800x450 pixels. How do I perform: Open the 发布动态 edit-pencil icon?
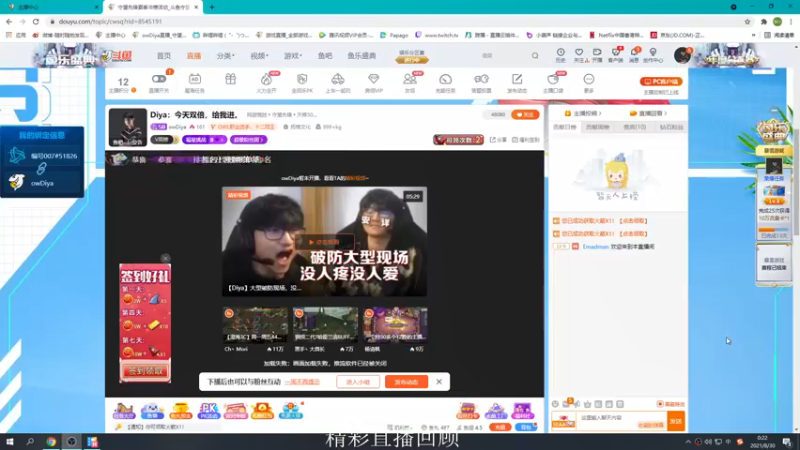tap(517, 79)
